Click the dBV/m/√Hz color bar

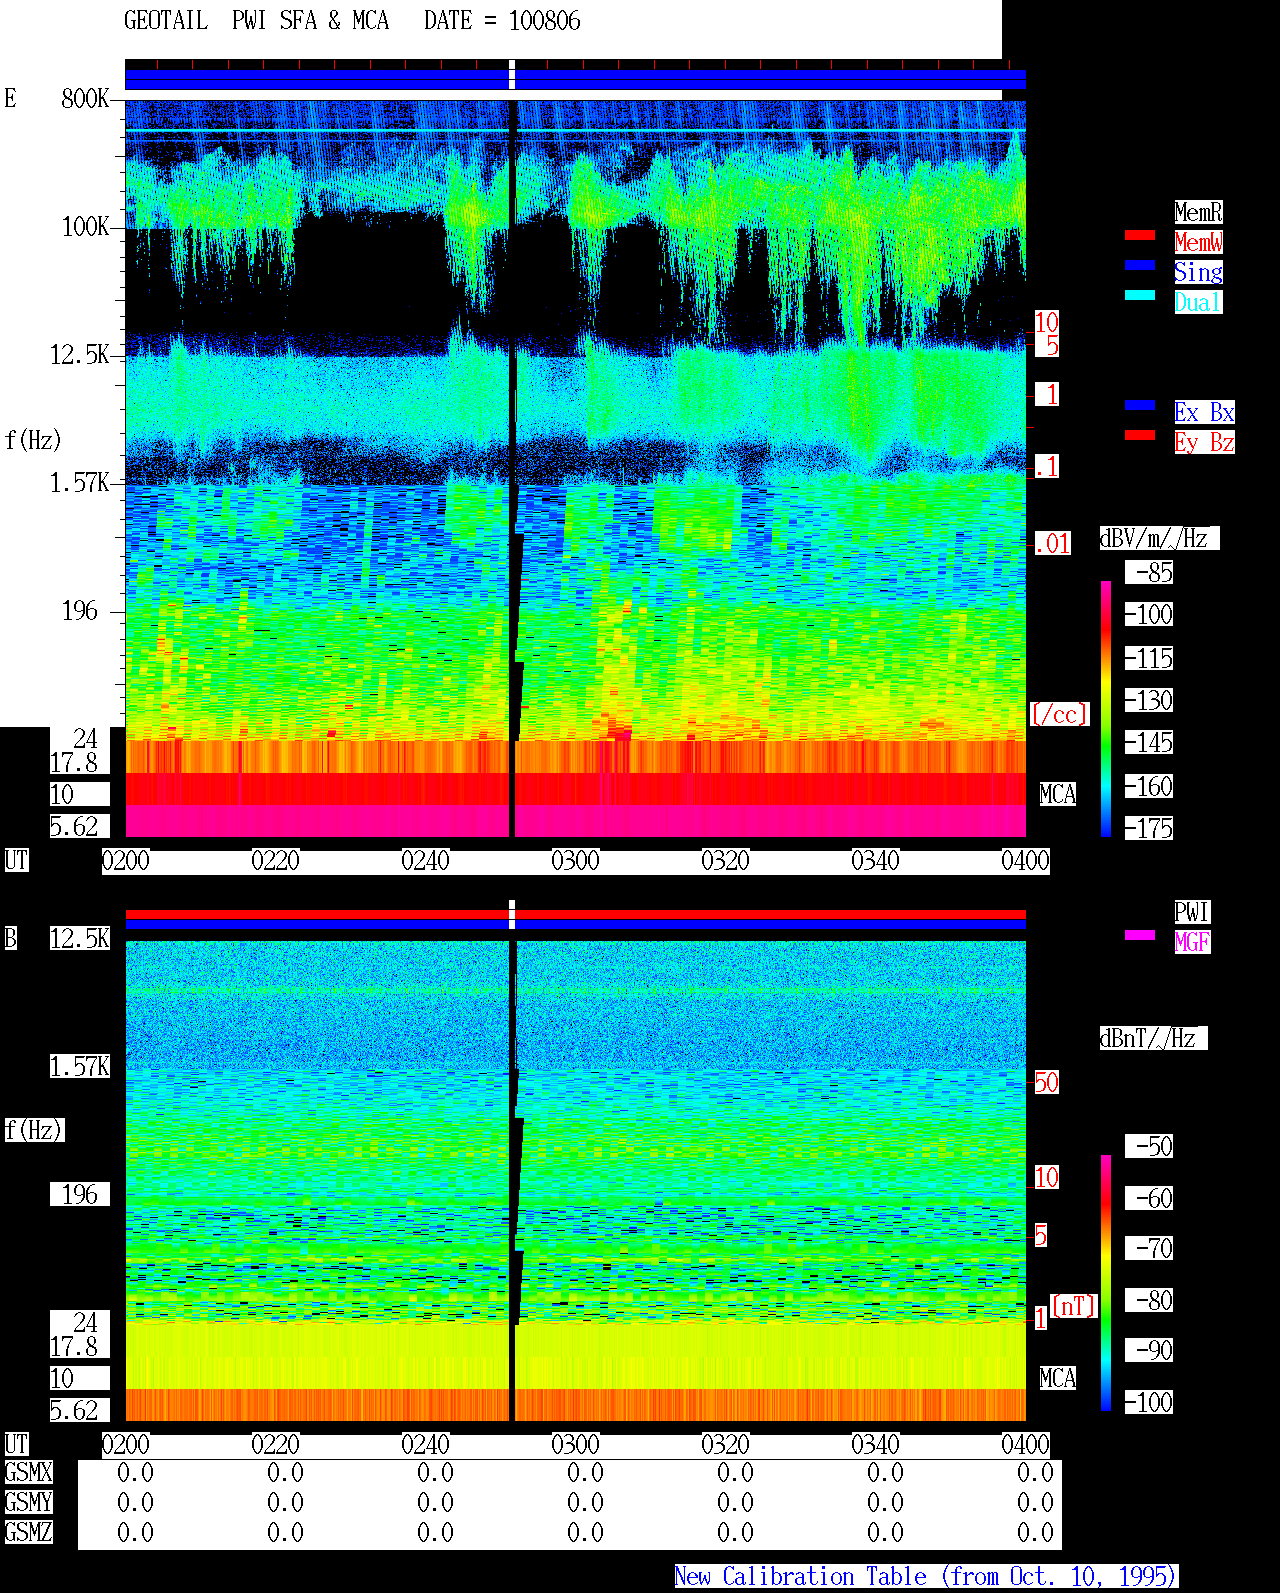coord(1106,708)
